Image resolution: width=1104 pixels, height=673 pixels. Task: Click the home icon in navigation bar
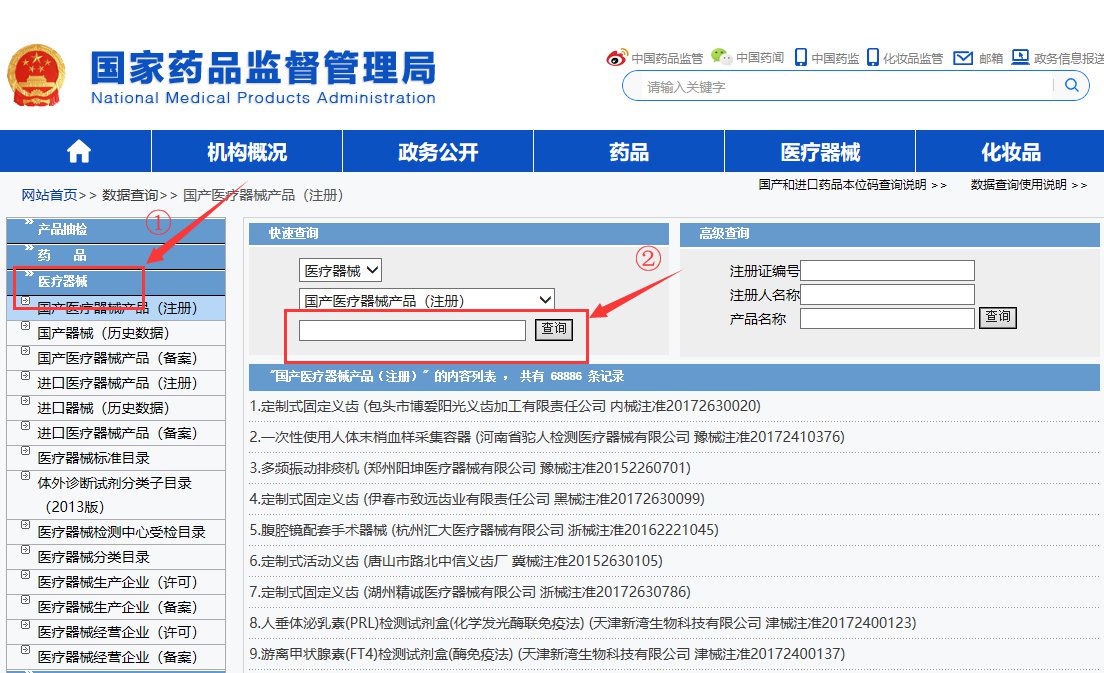coord(78,152)
